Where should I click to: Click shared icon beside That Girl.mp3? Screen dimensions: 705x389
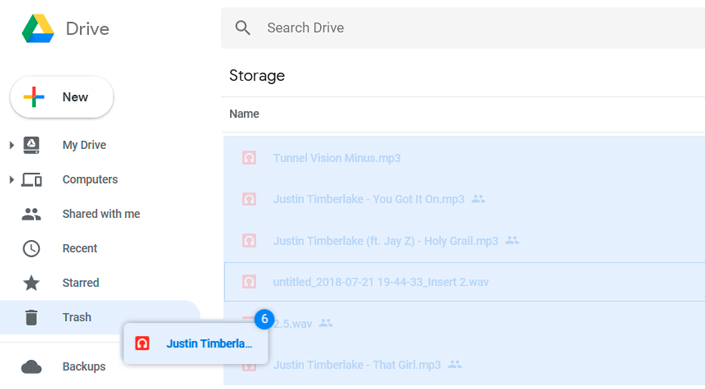[x=455, y=364]
